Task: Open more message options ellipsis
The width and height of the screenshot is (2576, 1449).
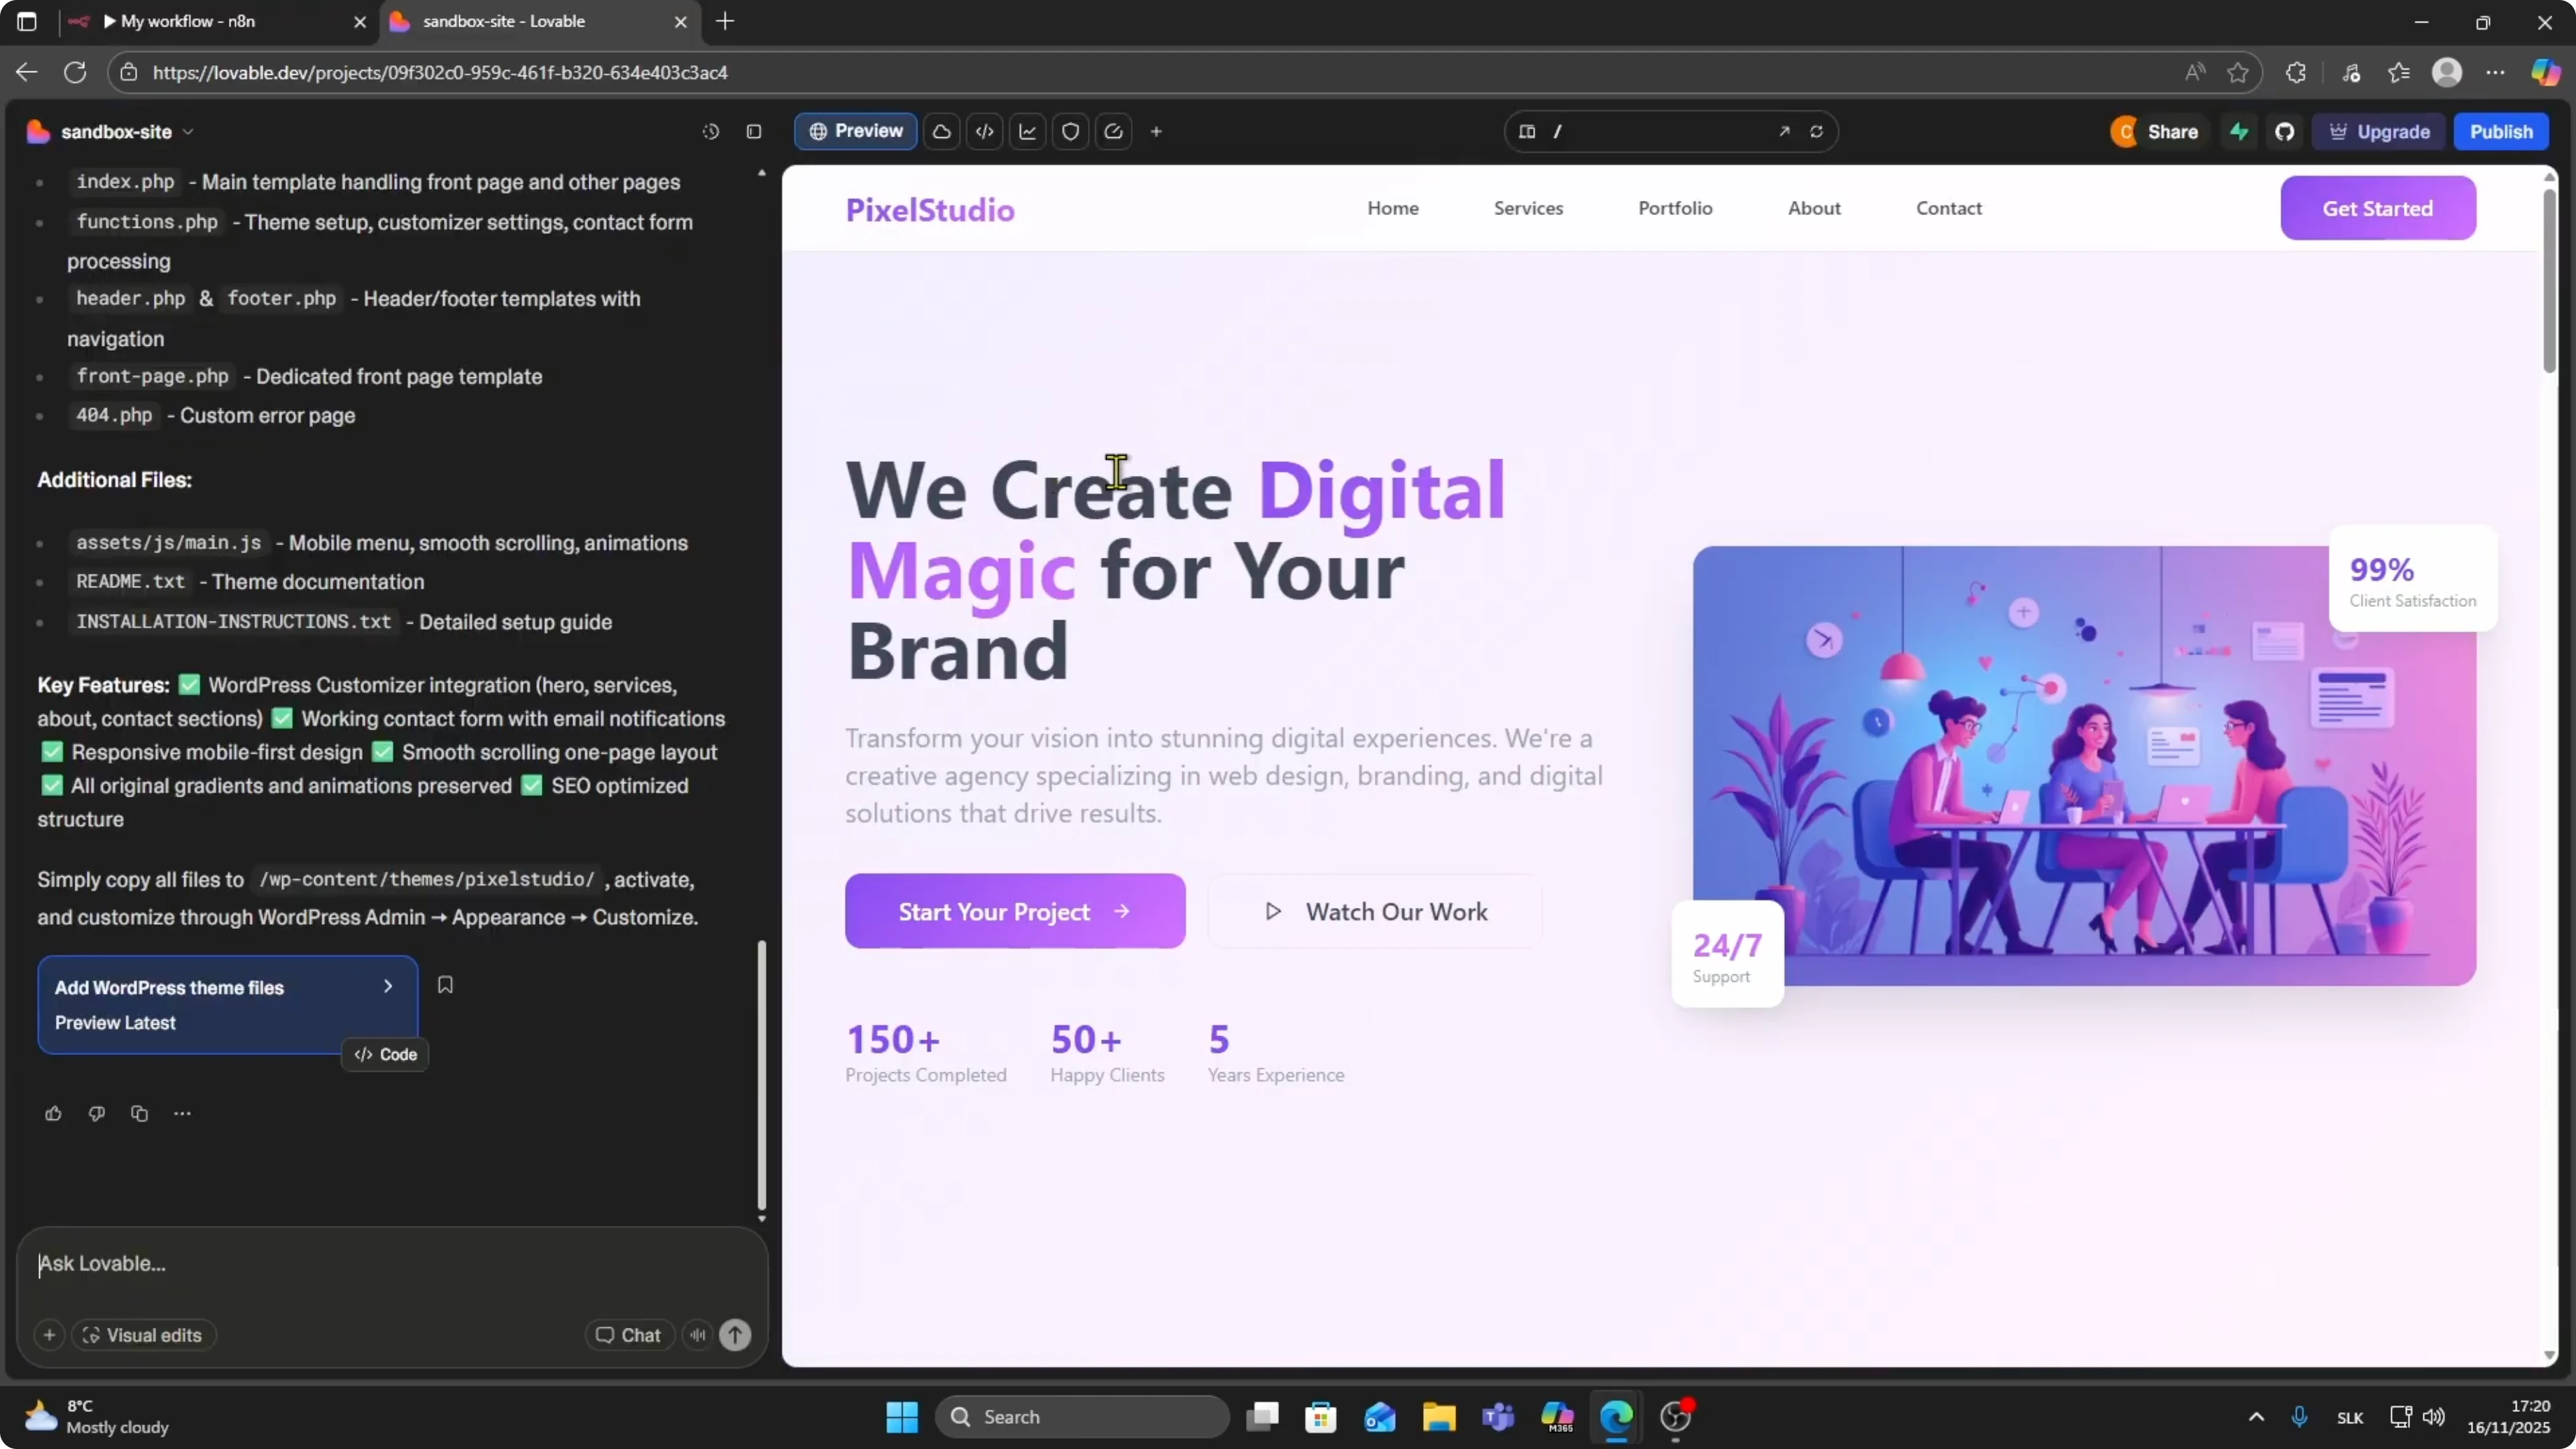Action: (x=182, y=1113)
